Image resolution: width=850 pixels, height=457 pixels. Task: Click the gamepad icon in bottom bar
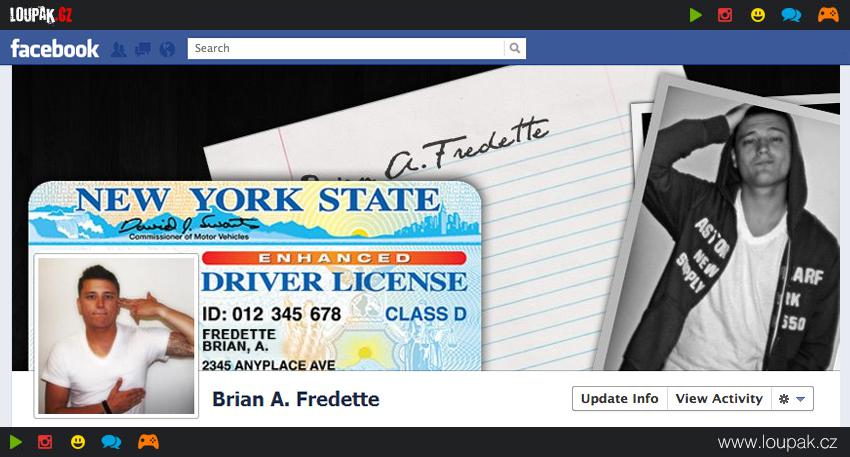coord(148,442)
